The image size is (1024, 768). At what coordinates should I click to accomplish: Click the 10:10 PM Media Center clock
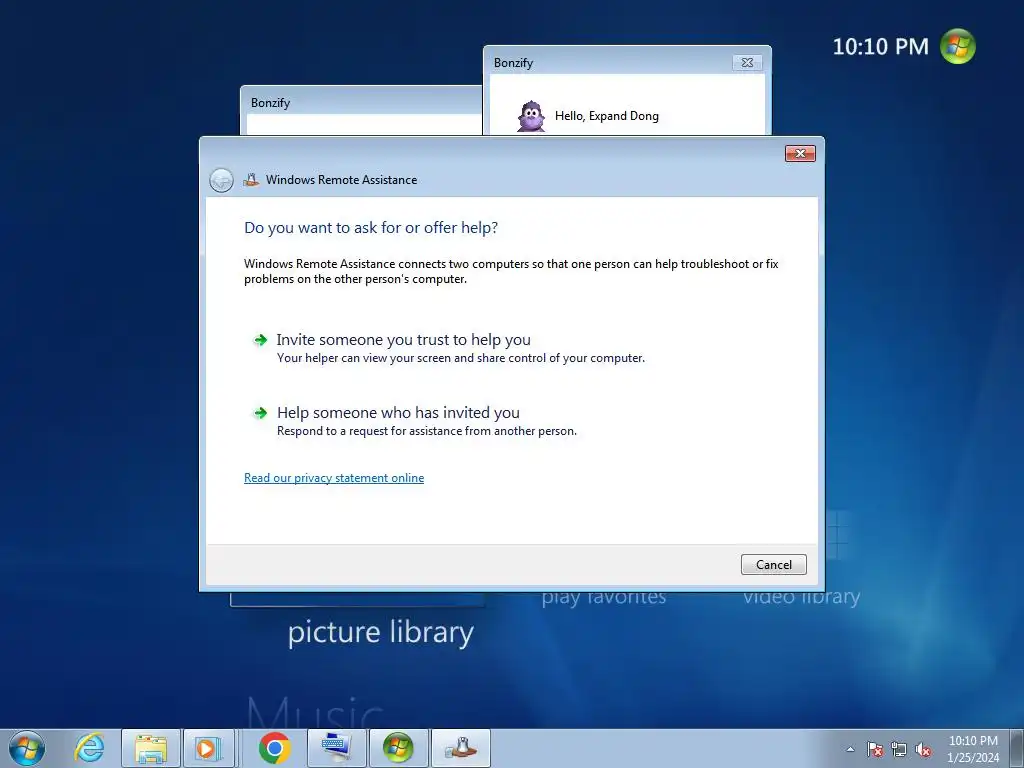coord(880,46)
